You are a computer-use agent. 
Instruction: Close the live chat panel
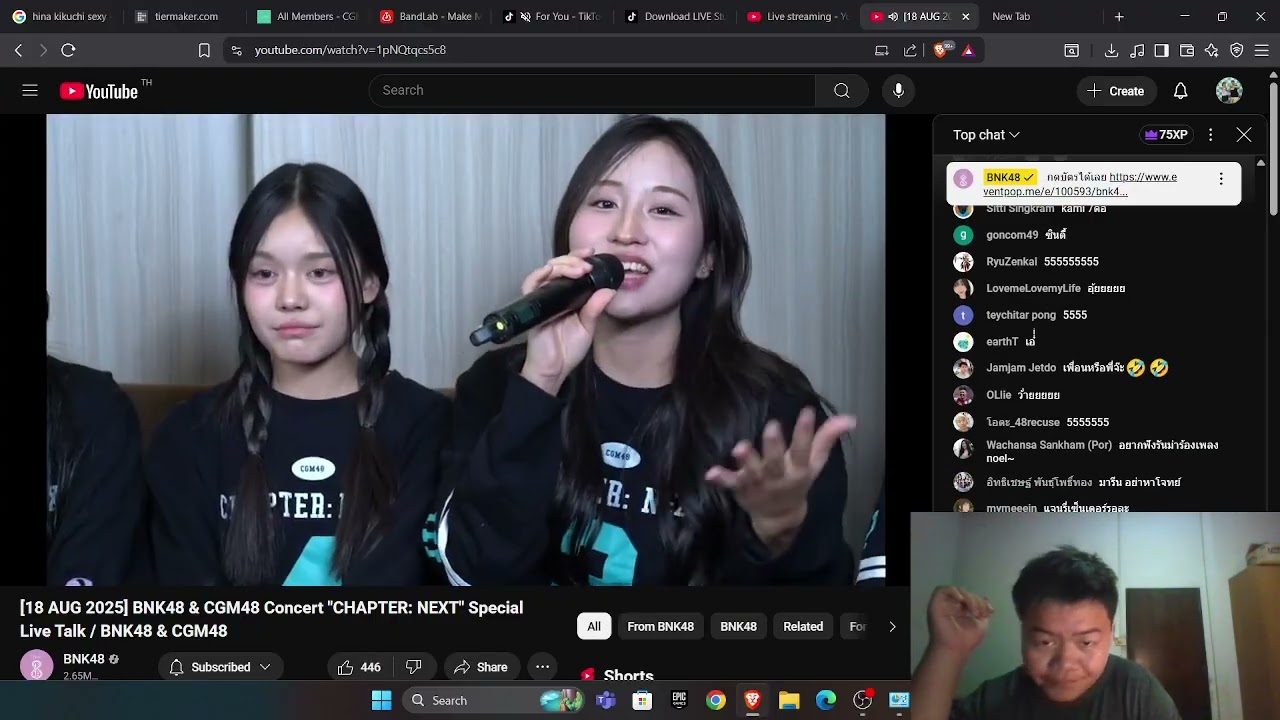[x=1243, y=135]
